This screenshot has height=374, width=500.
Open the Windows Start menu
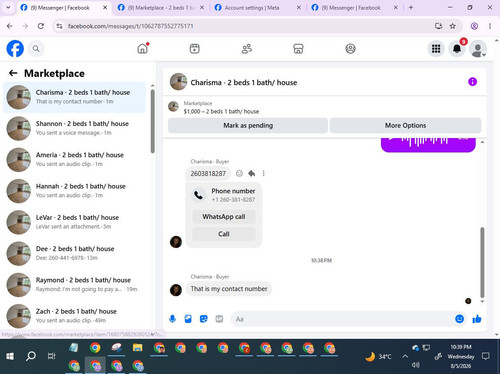(10, 356)
